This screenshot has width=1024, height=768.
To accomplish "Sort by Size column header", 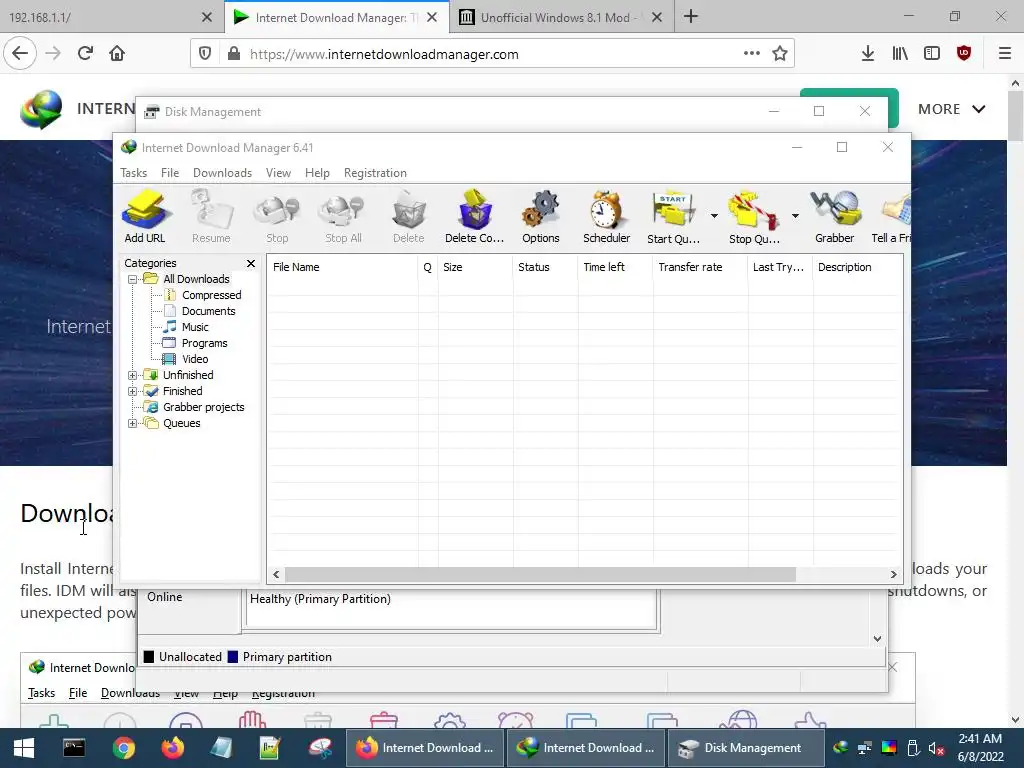I will 475,267.
